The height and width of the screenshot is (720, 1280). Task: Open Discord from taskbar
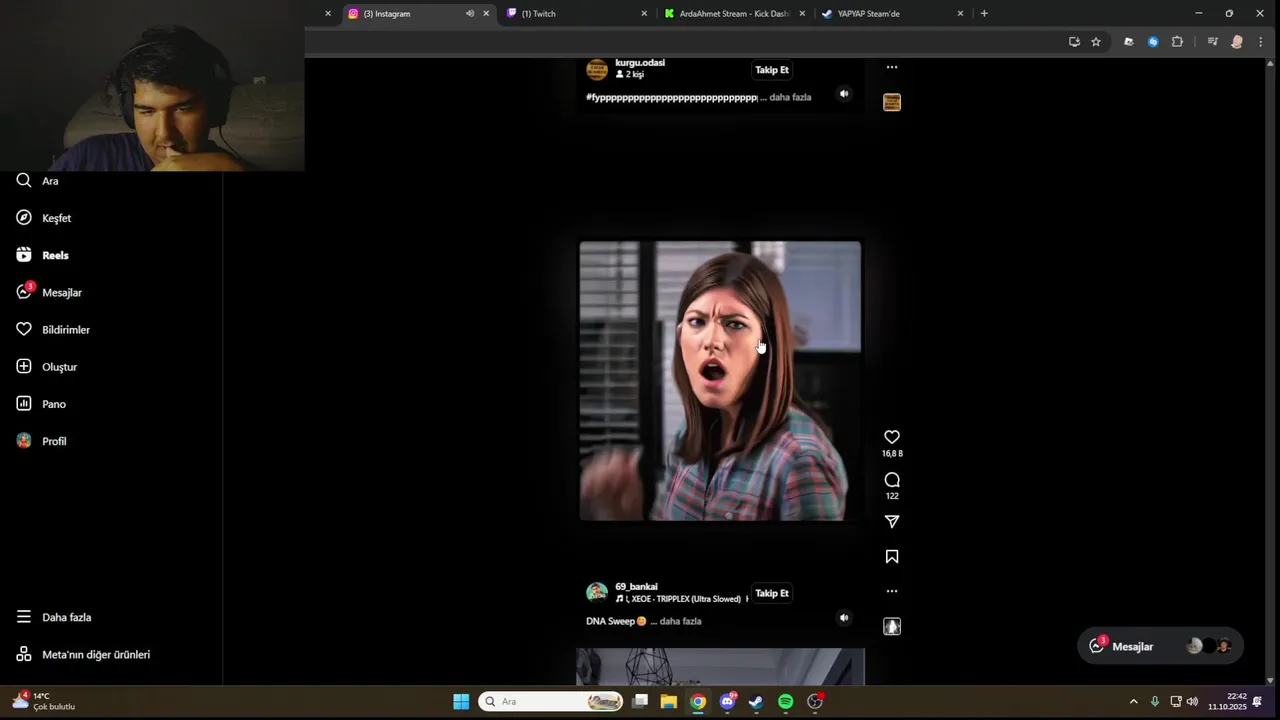727,702
